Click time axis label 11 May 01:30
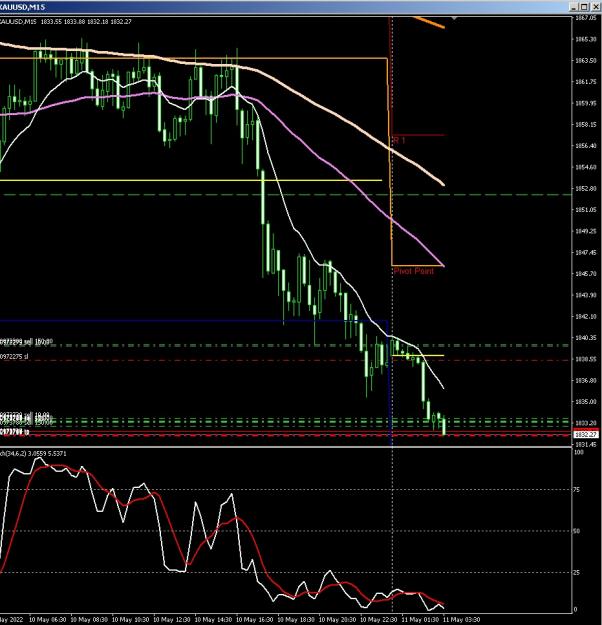This screenshot has width=602, height=625. pos(420,619)
